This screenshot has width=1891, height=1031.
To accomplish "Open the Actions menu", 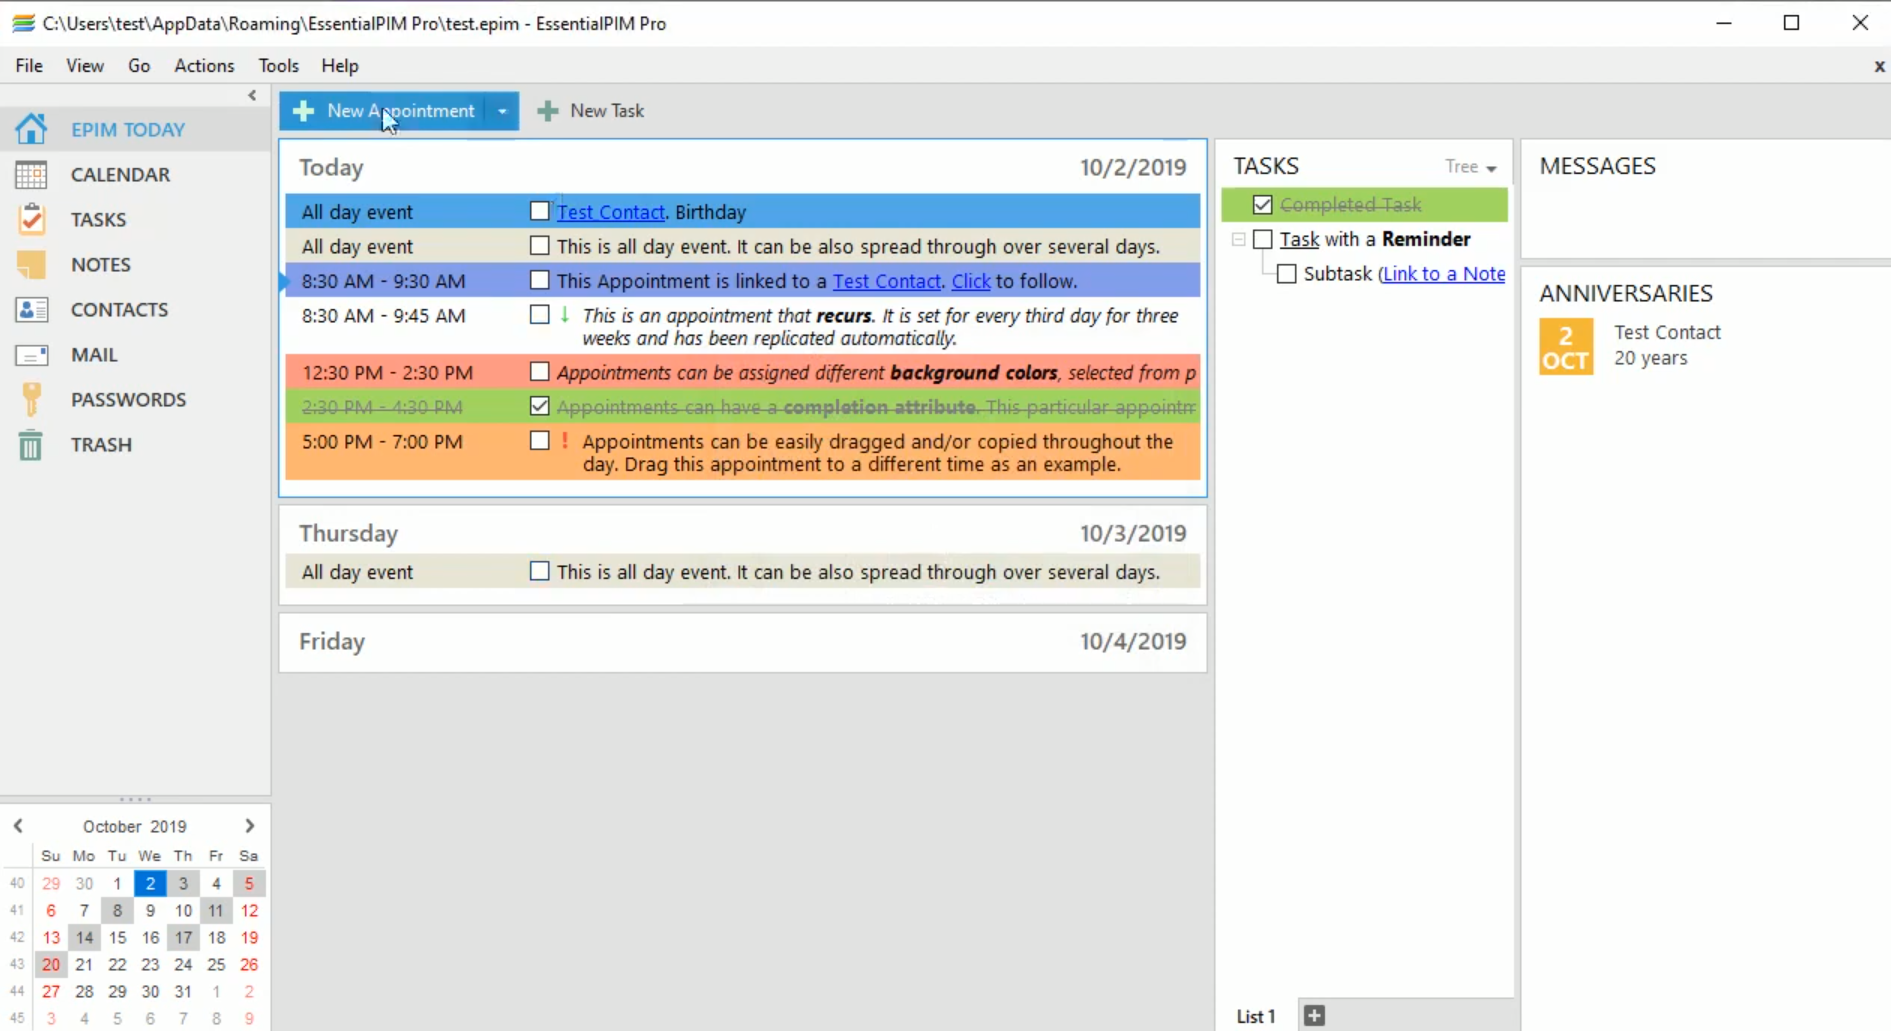I will coord(203,65).
